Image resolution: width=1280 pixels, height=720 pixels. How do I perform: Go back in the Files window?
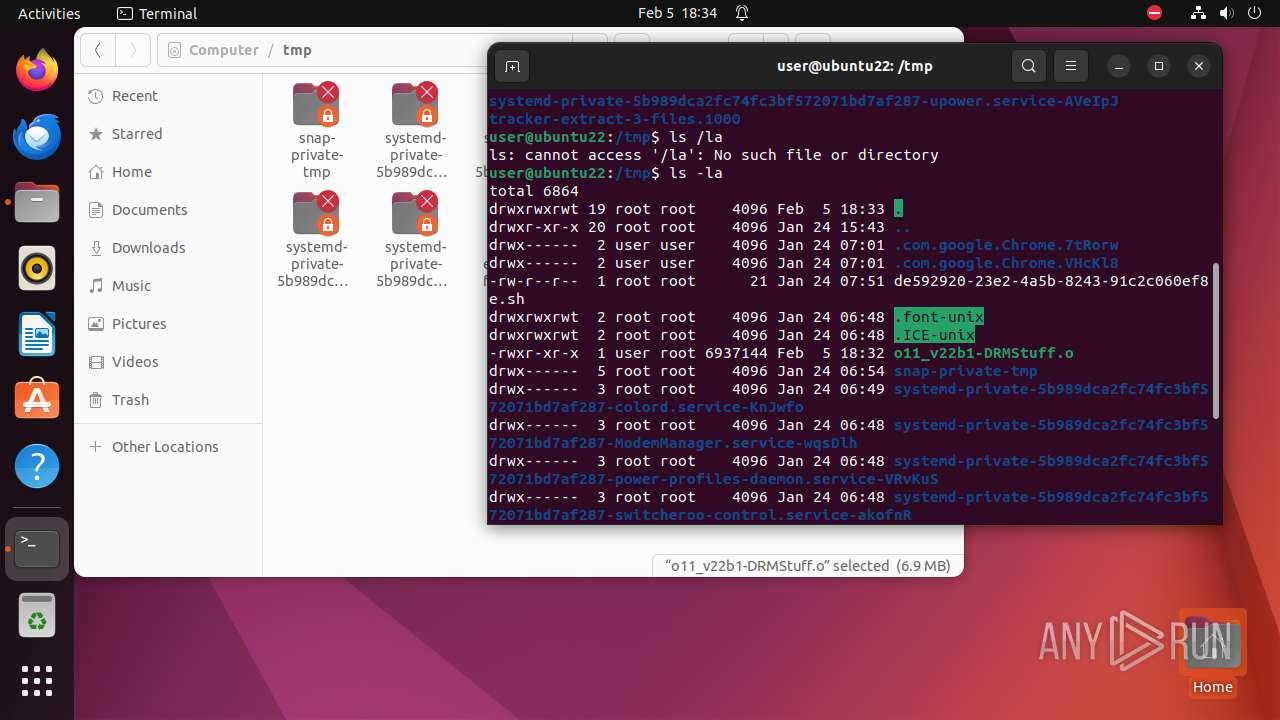(x=98, y=50)
